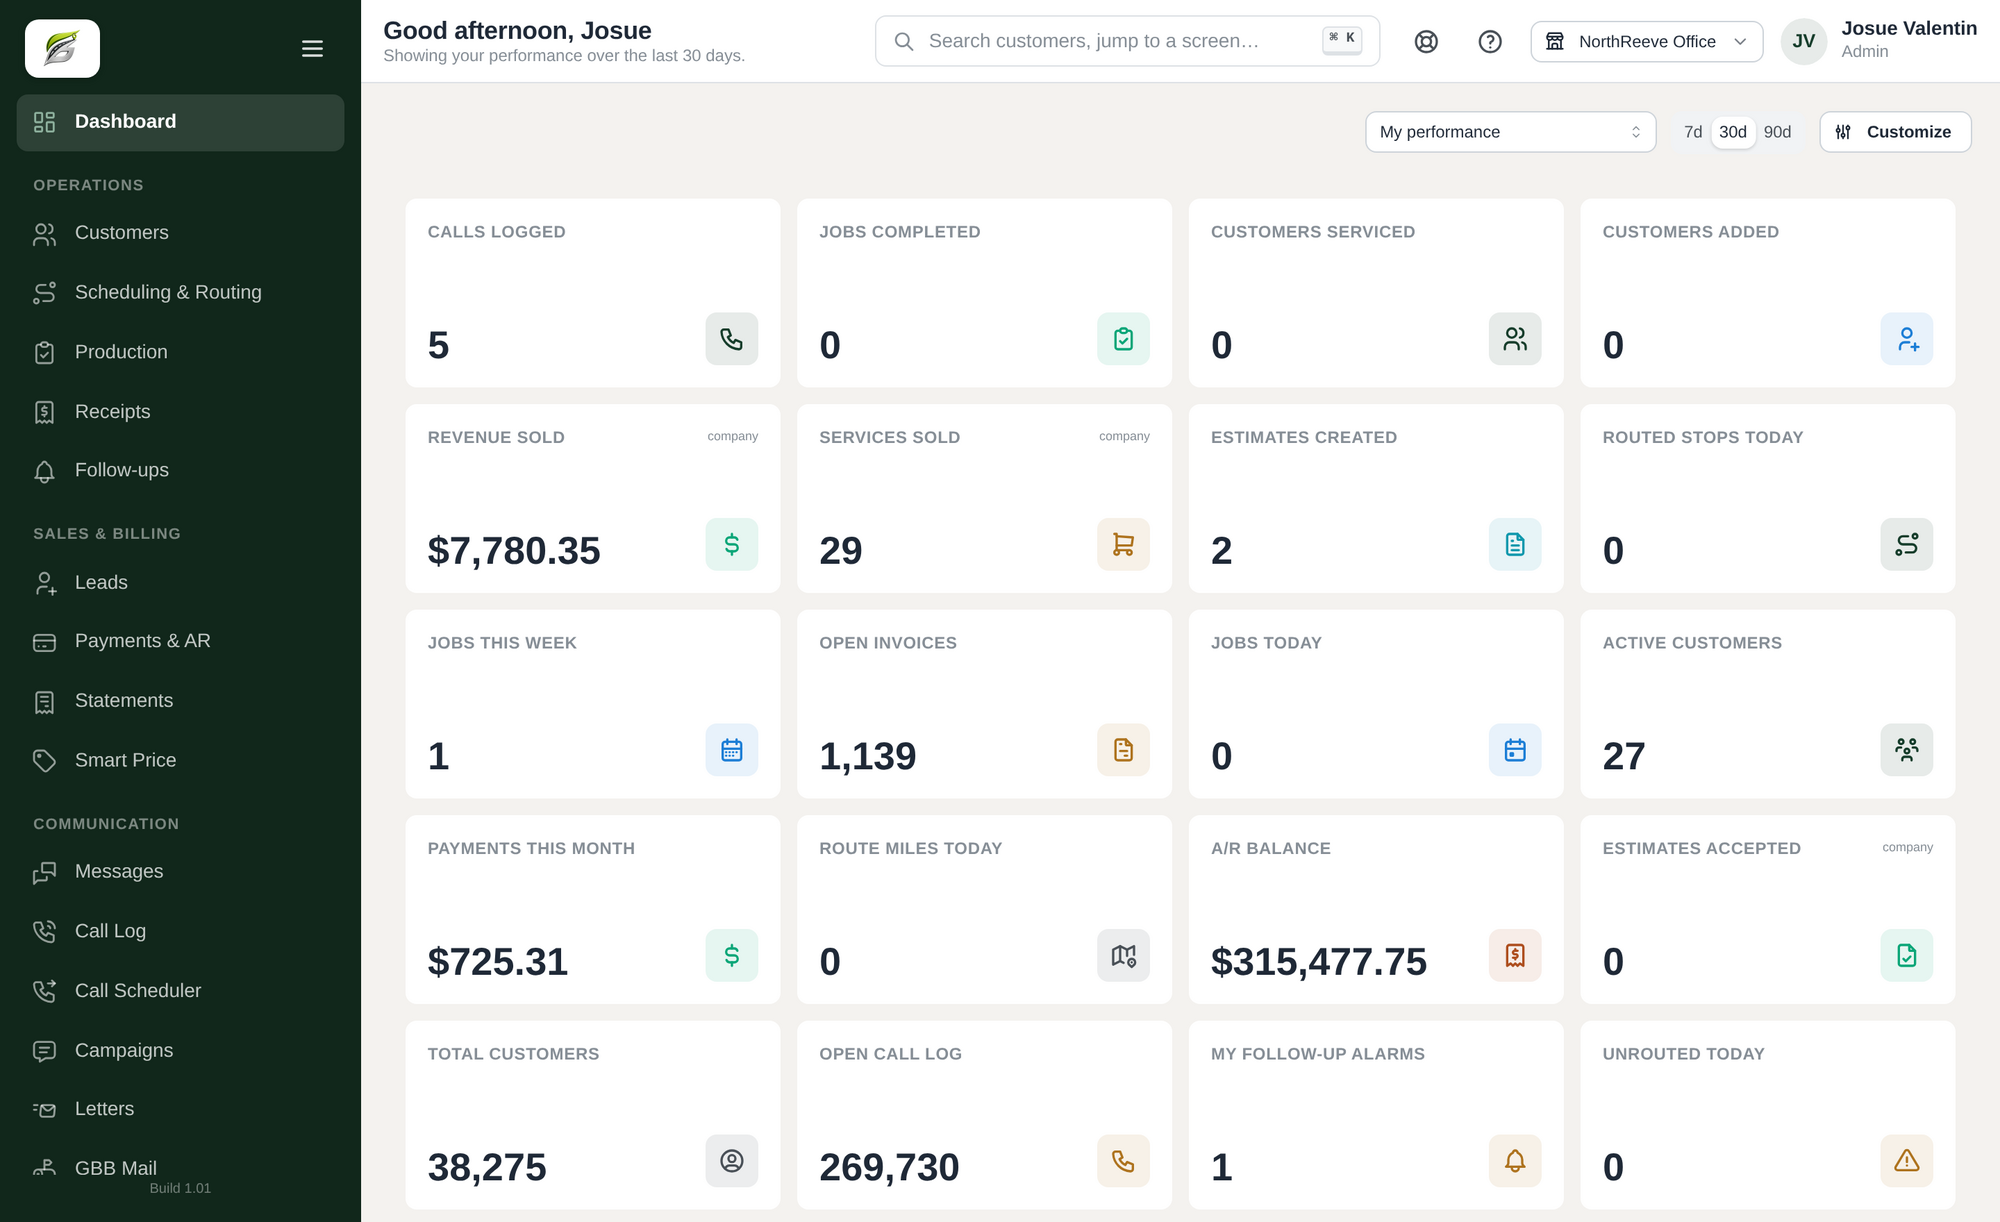This screenshot has width=2000, height=1222.
Task: Click the JV avatar circle
Action: pyautogui.click(x=1803, y=41)
